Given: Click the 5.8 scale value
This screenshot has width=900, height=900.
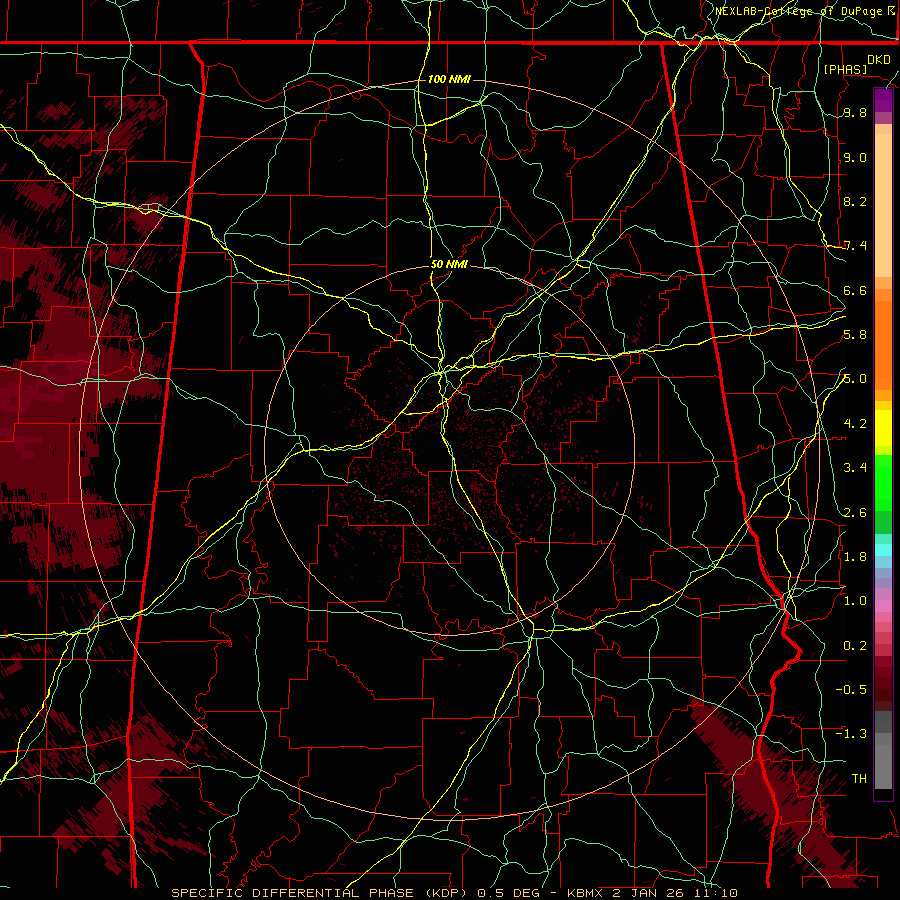Looking at the screenshot, I should click(x=855, y=335).
